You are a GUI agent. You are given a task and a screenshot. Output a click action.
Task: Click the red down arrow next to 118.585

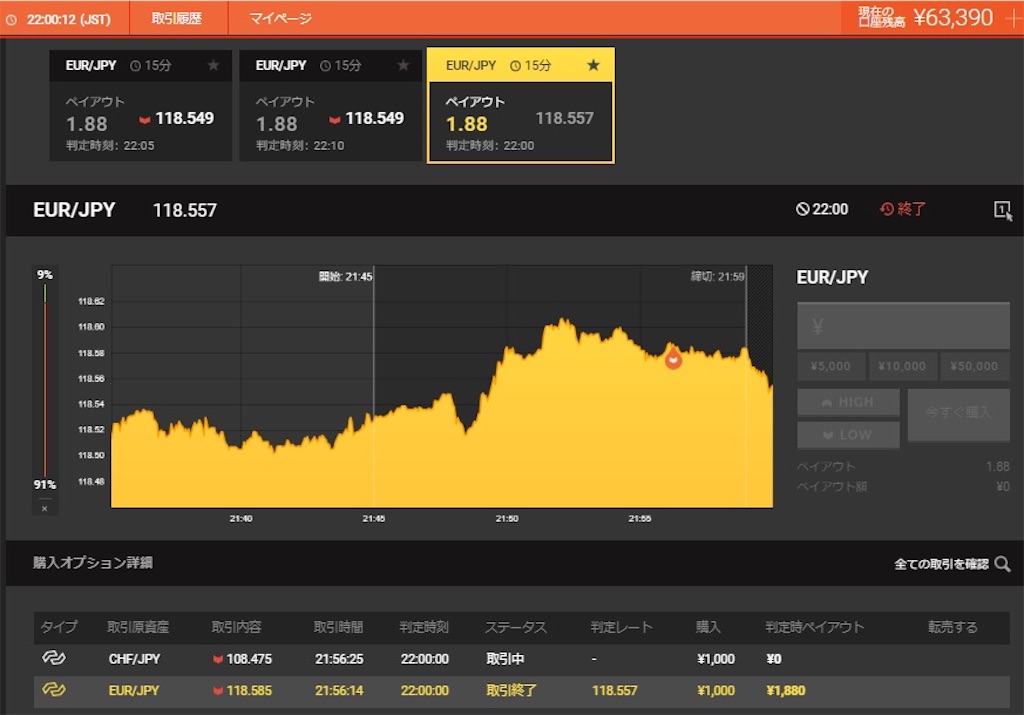(x=218, y=691)
